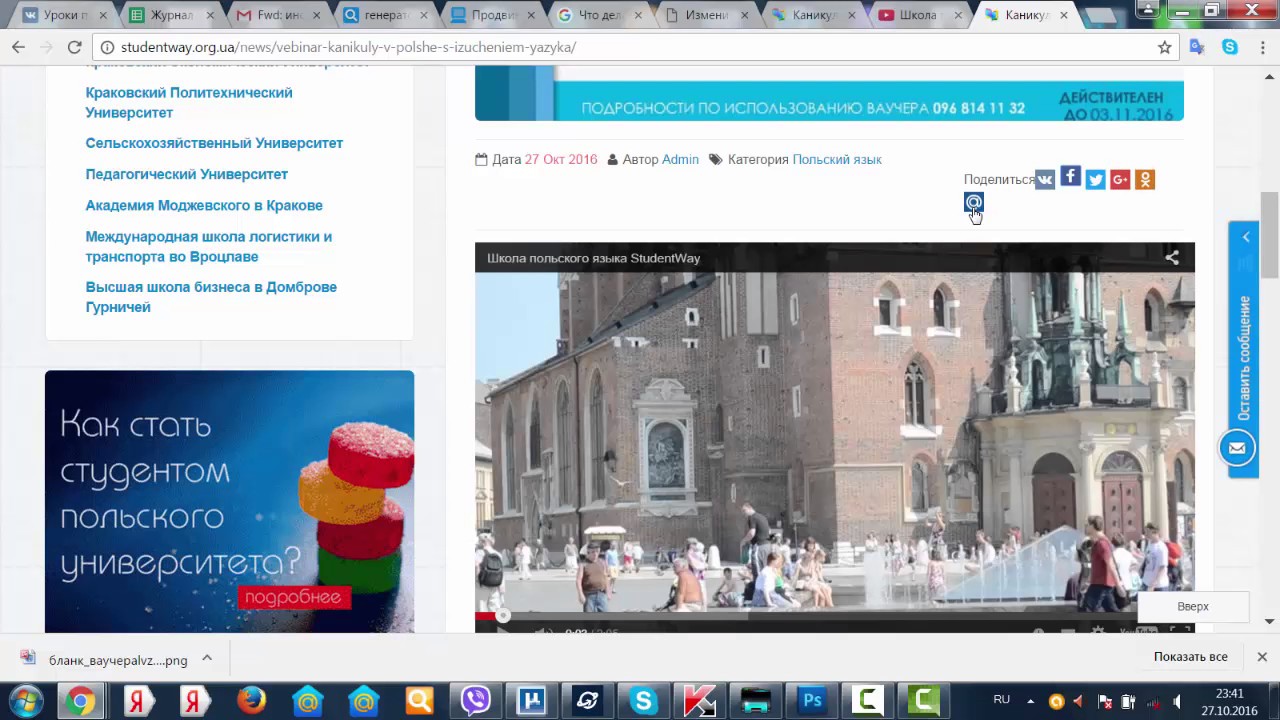Click the video title Школа польского языка StudentWay

coord(593,258)
